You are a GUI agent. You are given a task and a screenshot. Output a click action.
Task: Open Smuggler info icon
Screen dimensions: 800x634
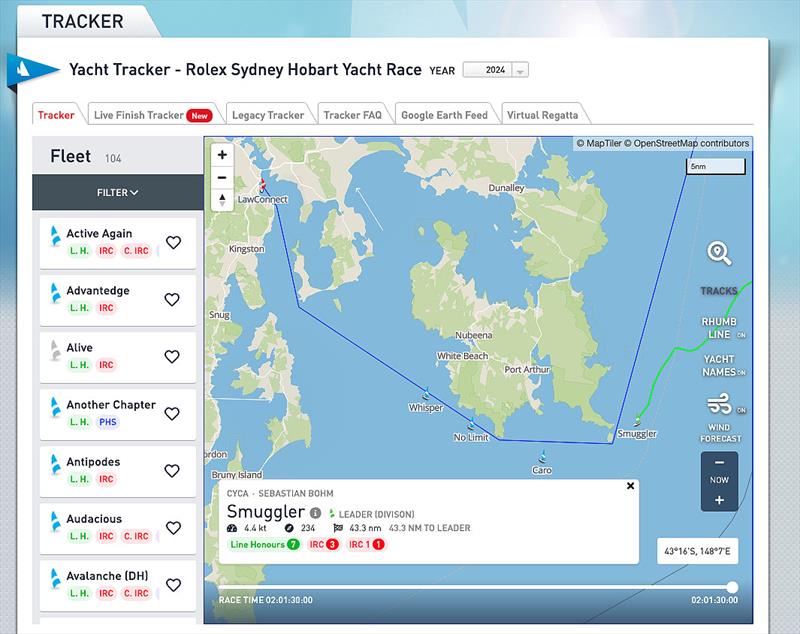click(315, 513)
